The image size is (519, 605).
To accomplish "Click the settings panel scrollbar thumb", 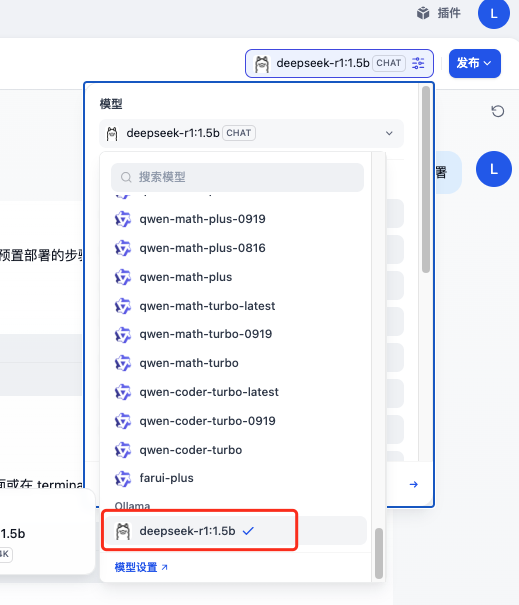I will pos(426,179).
